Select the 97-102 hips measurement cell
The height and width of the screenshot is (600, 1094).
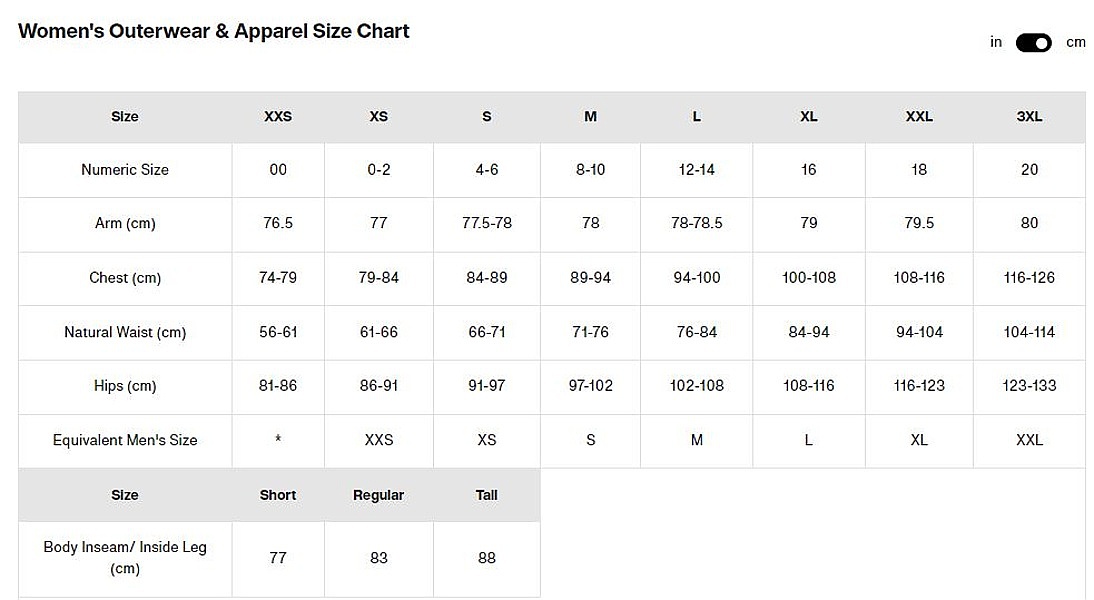[590, 386]
